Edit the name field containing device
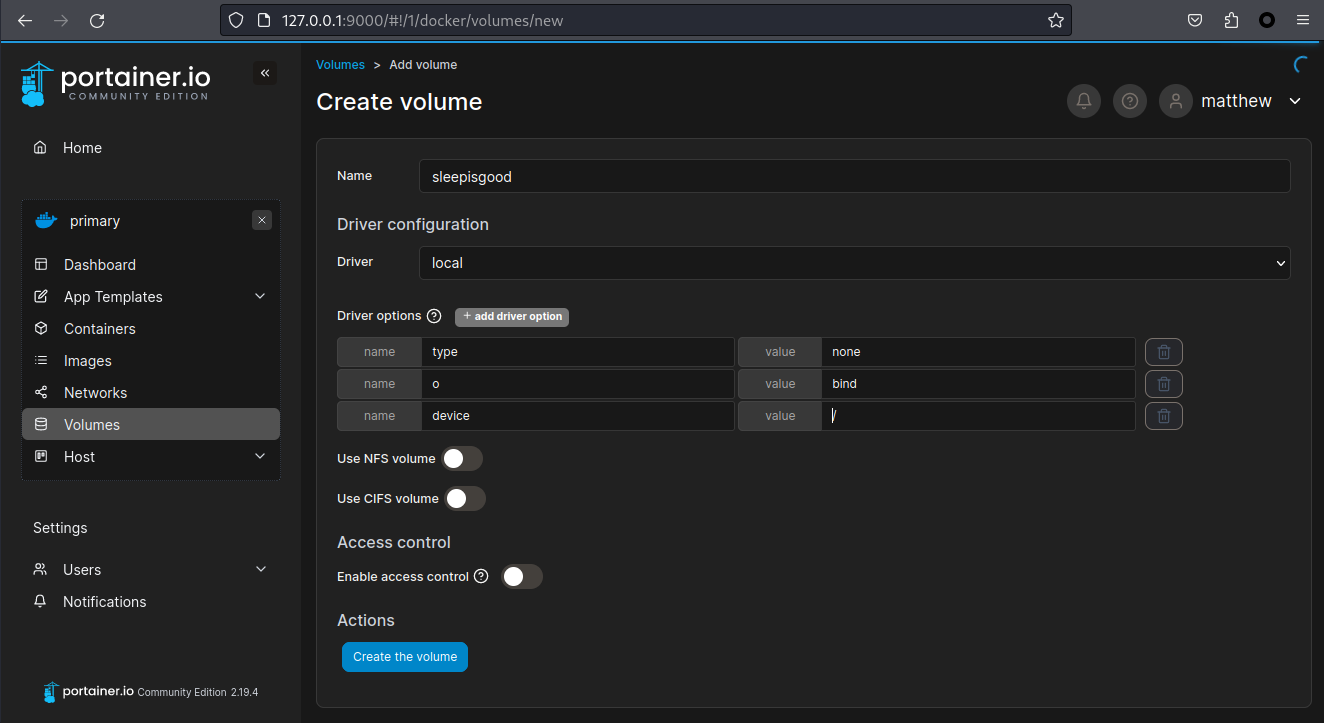Screen dimensions: 1324x723 [578, 416]
